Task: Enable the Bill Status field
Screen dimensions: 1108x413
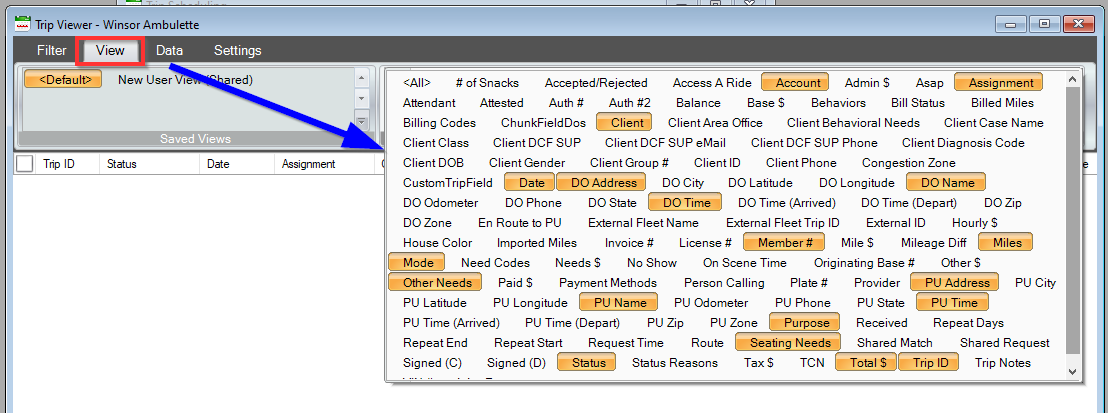Action: [x=918, y=103]
